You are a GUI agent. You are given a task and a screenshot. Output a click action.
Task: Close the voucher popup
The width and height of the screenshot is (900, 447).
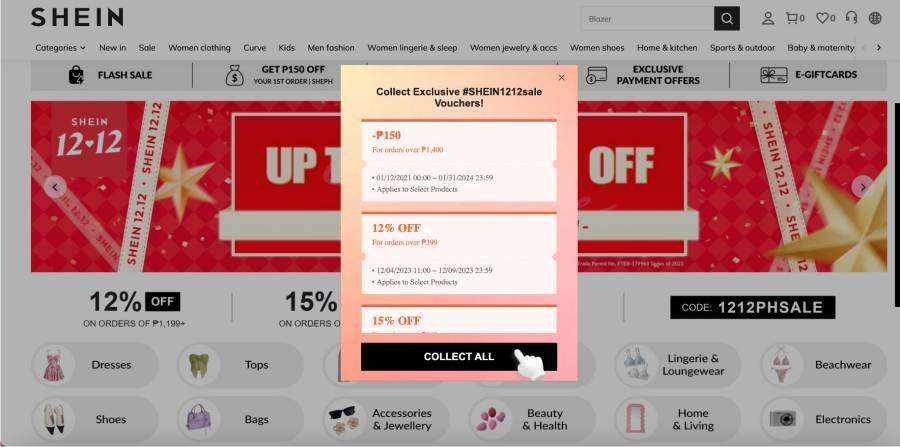[561, 77]
